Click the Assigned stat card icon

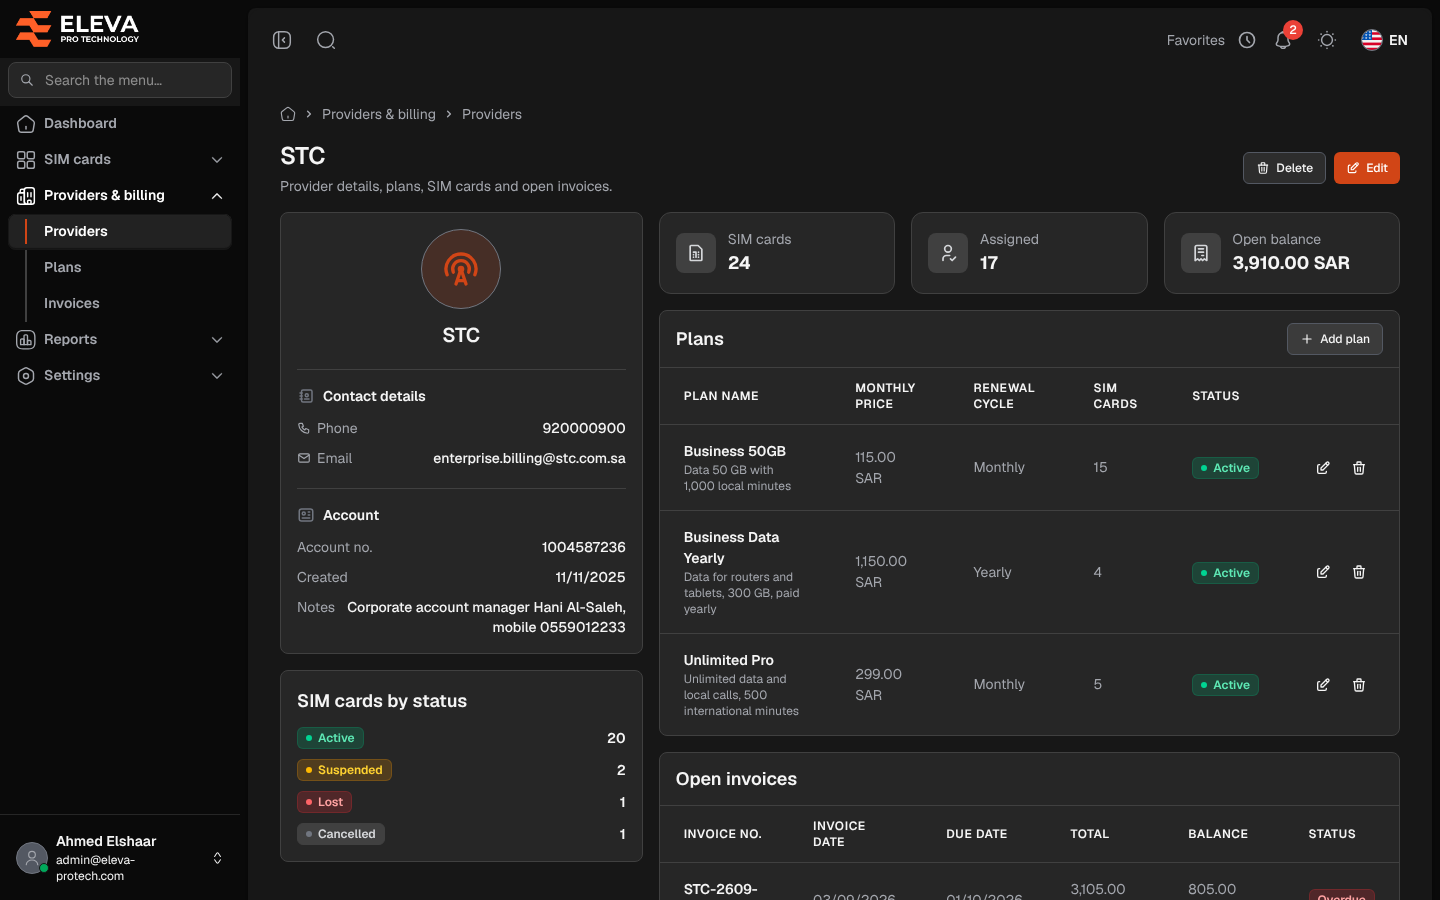pyautogui.click(x=948, y=253)
